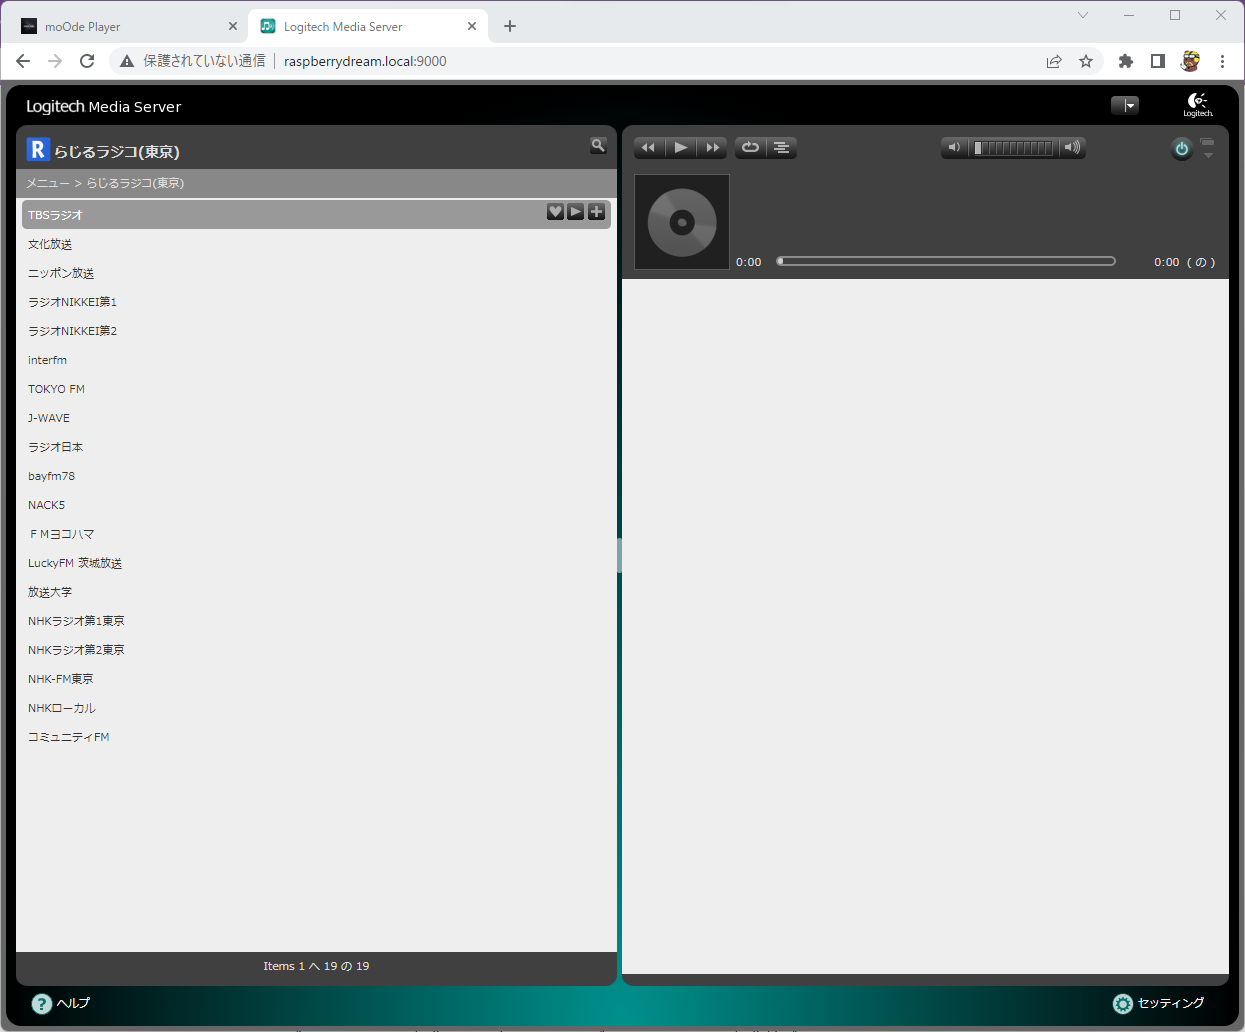Click the rewind playback button
This screenshot has width=1245, height=1032.
(649, 148)
